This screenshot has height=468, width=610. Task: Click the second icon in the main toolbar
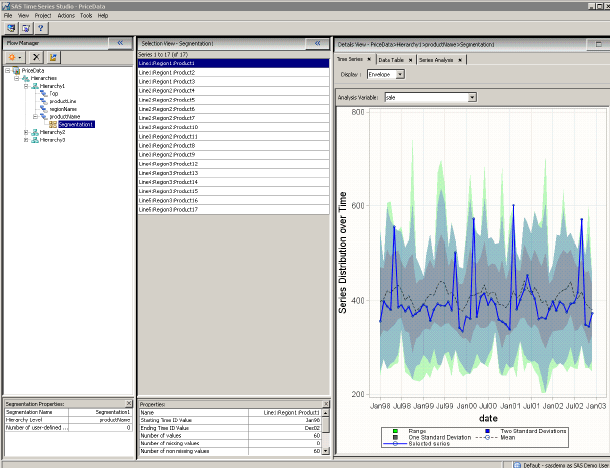coord(24,28)
